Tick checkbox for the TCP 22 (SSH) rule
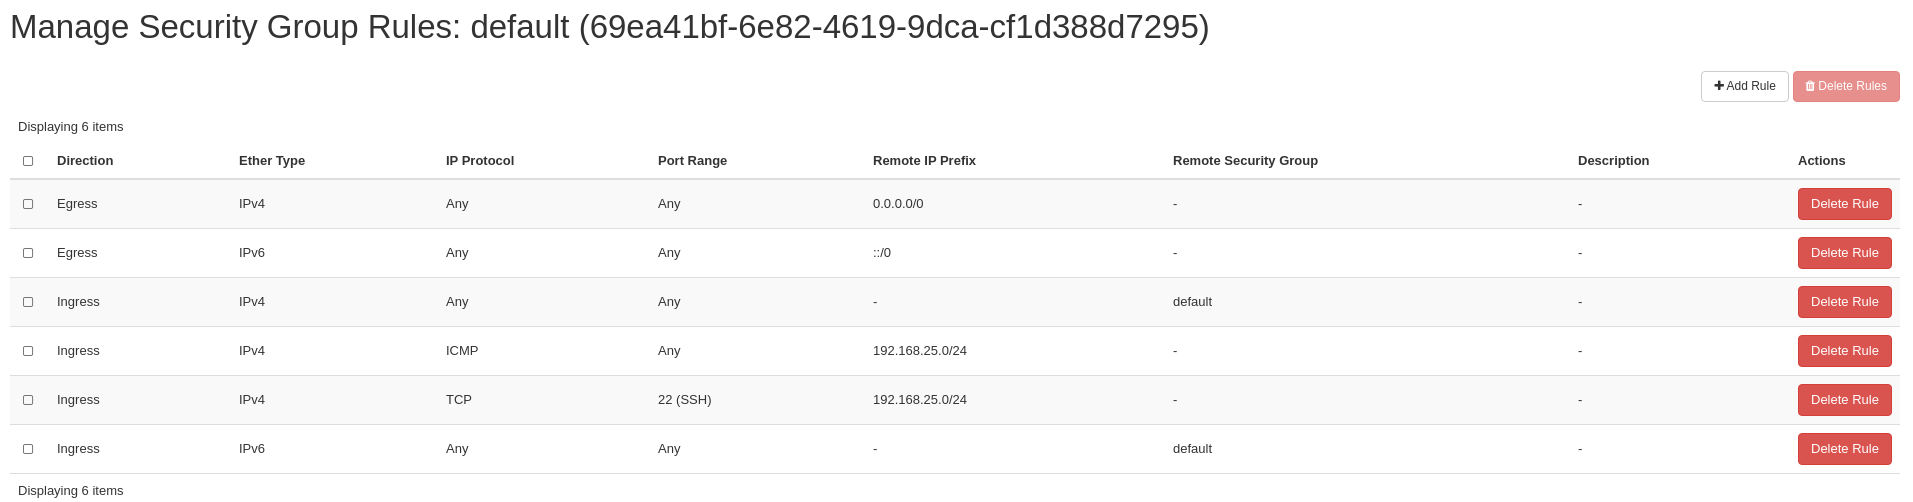 coord(28,400)
